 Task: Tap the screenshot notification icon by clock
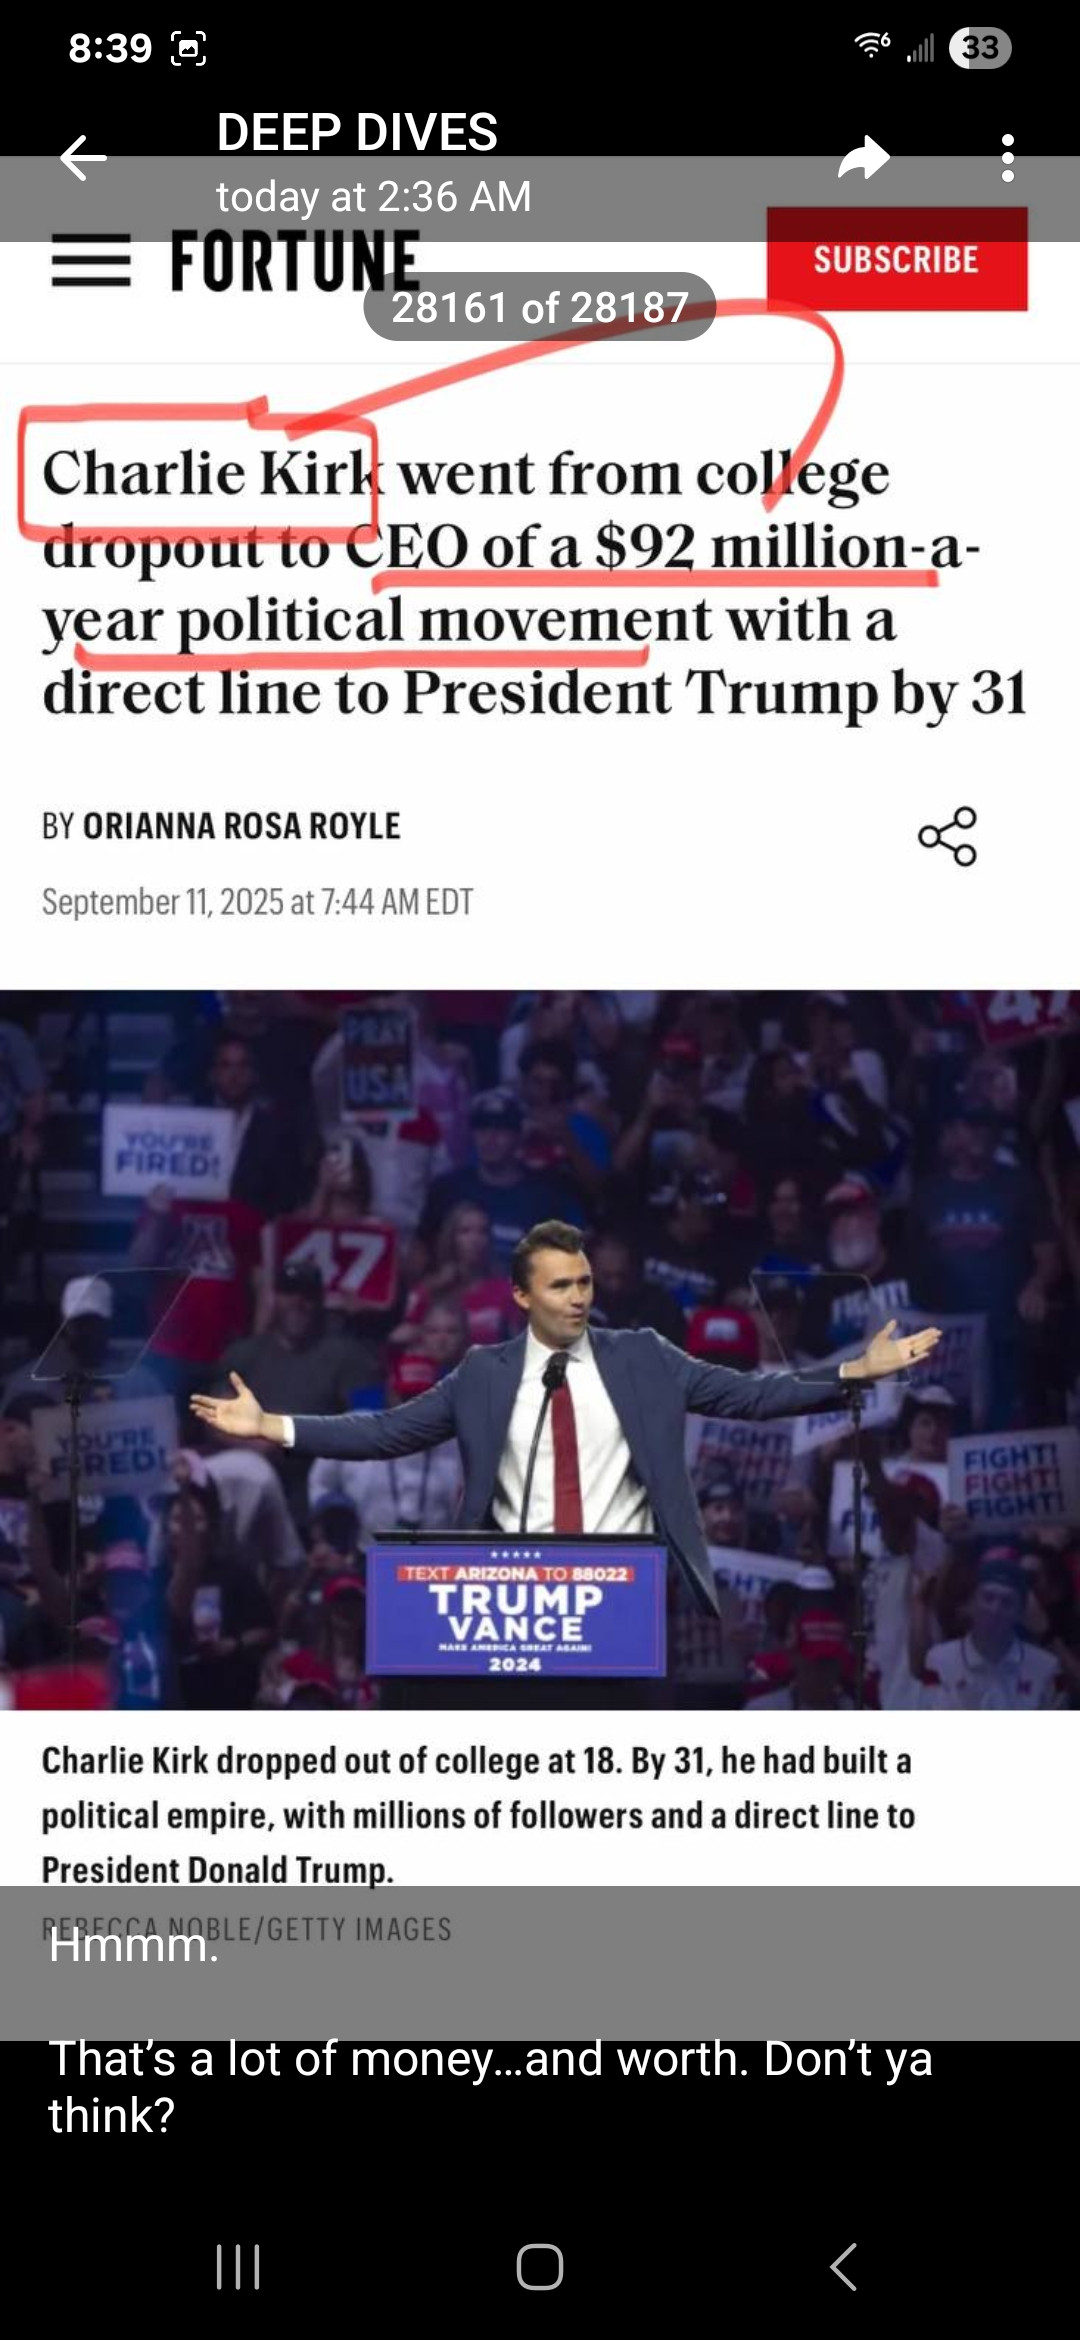[189, 48]
